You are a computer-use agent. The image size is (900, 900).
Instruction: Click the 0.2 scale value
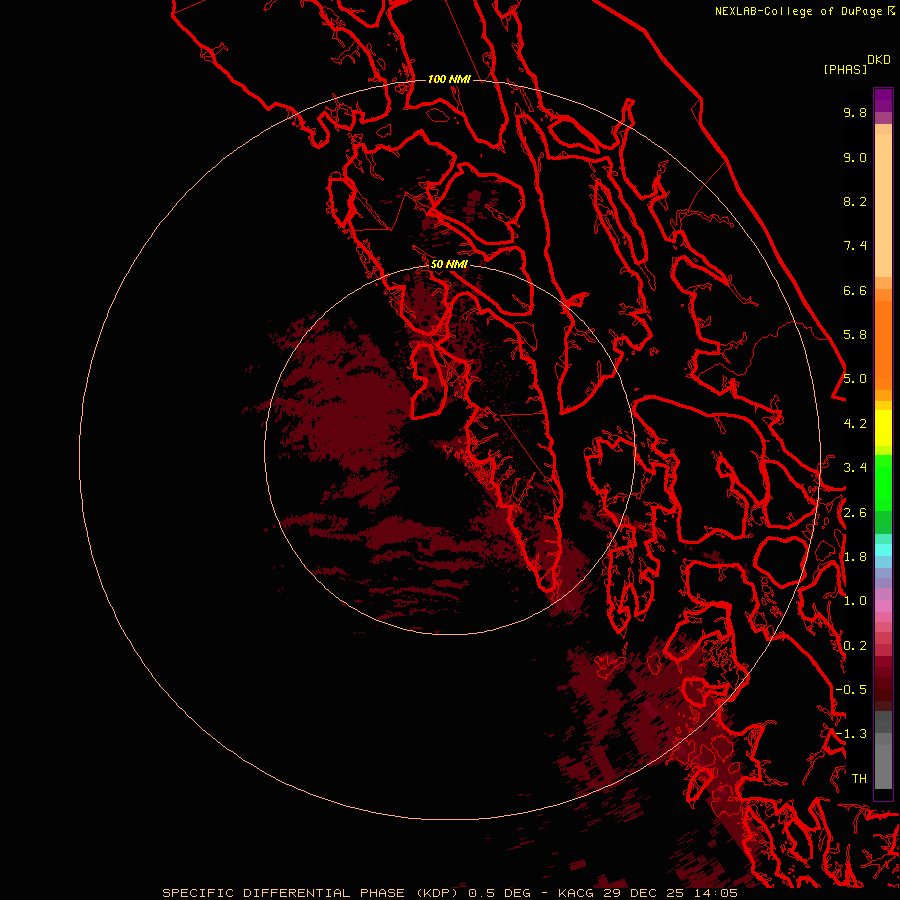pos(855,646)
